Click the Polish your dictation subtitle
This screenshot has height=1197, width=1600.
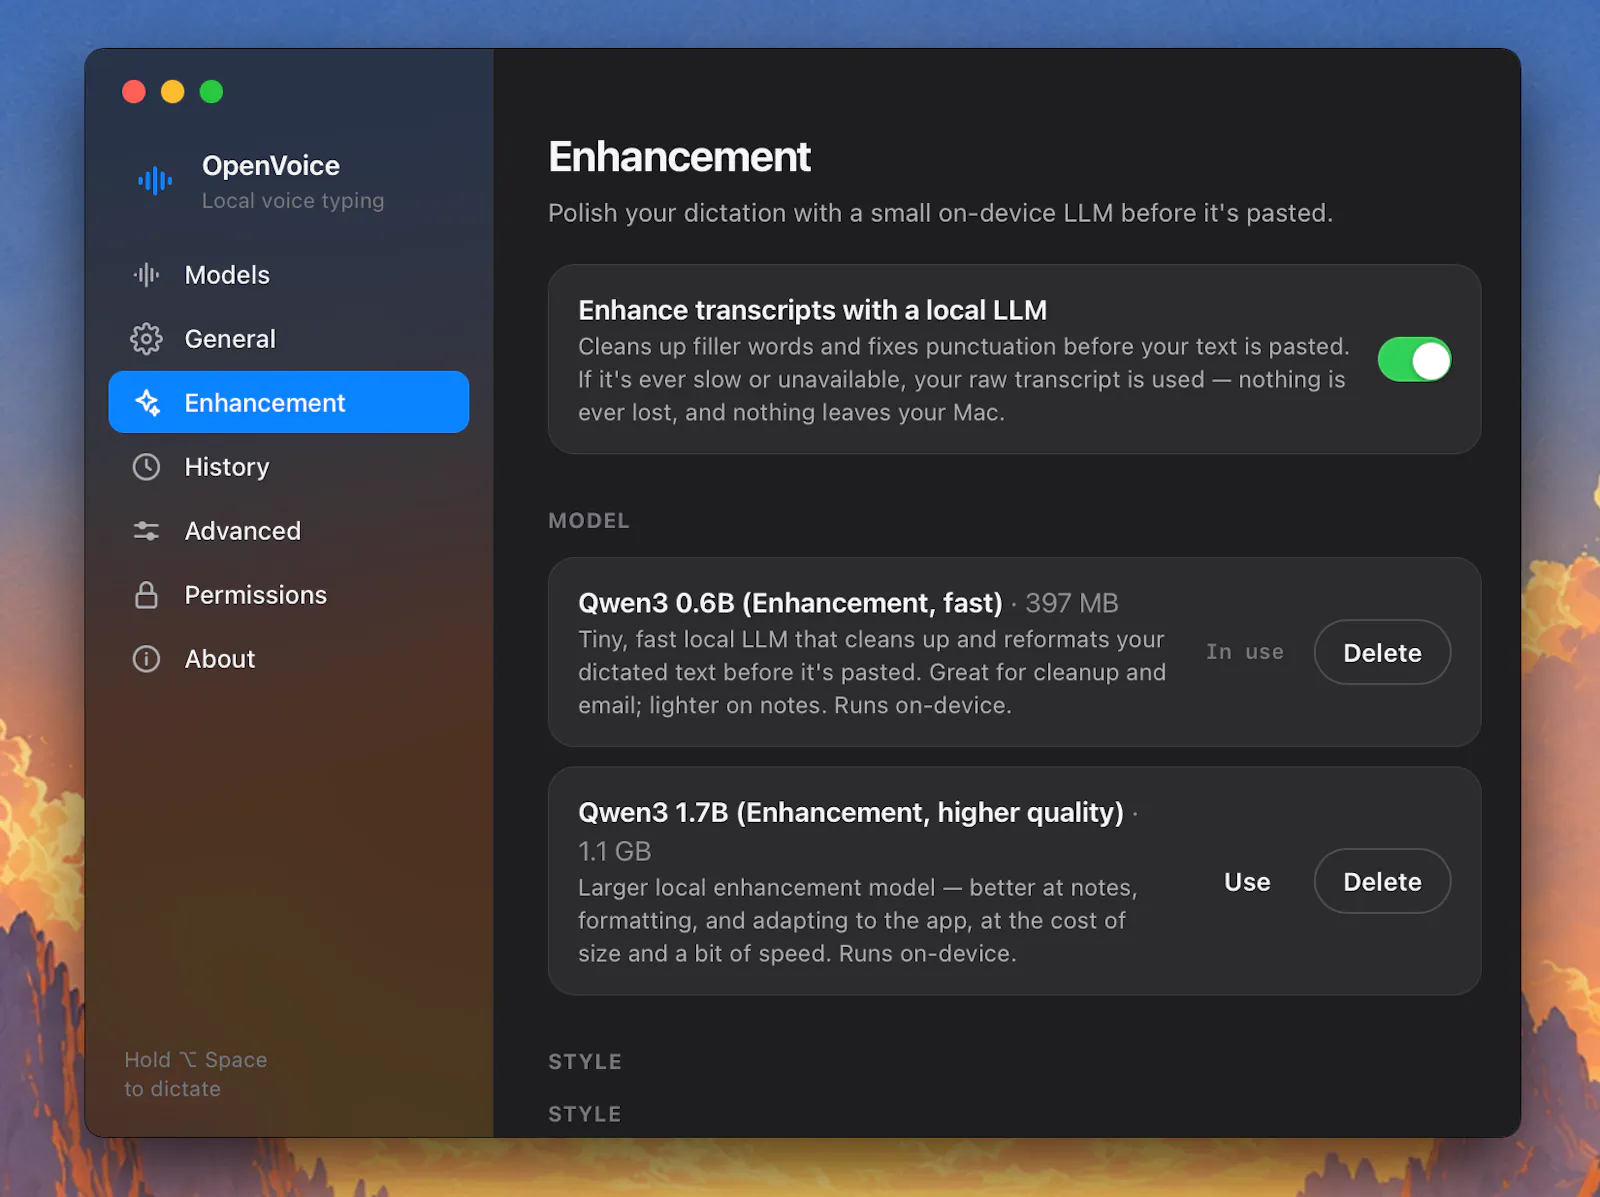(940, 213)
